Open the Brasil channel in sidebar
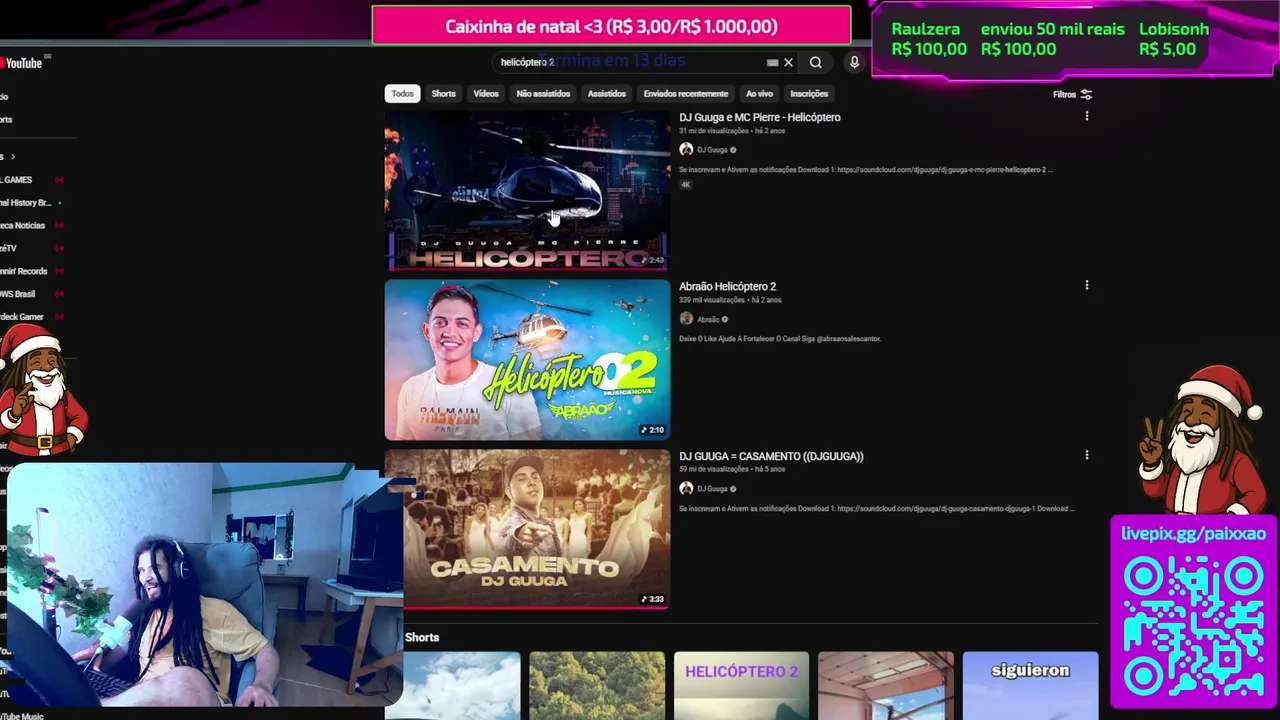1280x720 pixels. pyautogui.click(x=18, y=294)
